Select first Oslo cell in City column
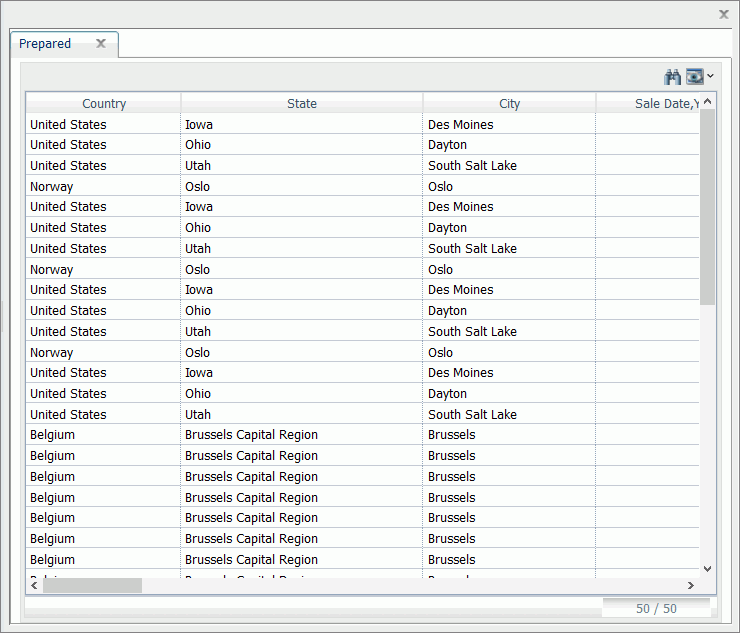Image resolution: width=740 pixels, height=633 pixels. click(x=509, y=186)
